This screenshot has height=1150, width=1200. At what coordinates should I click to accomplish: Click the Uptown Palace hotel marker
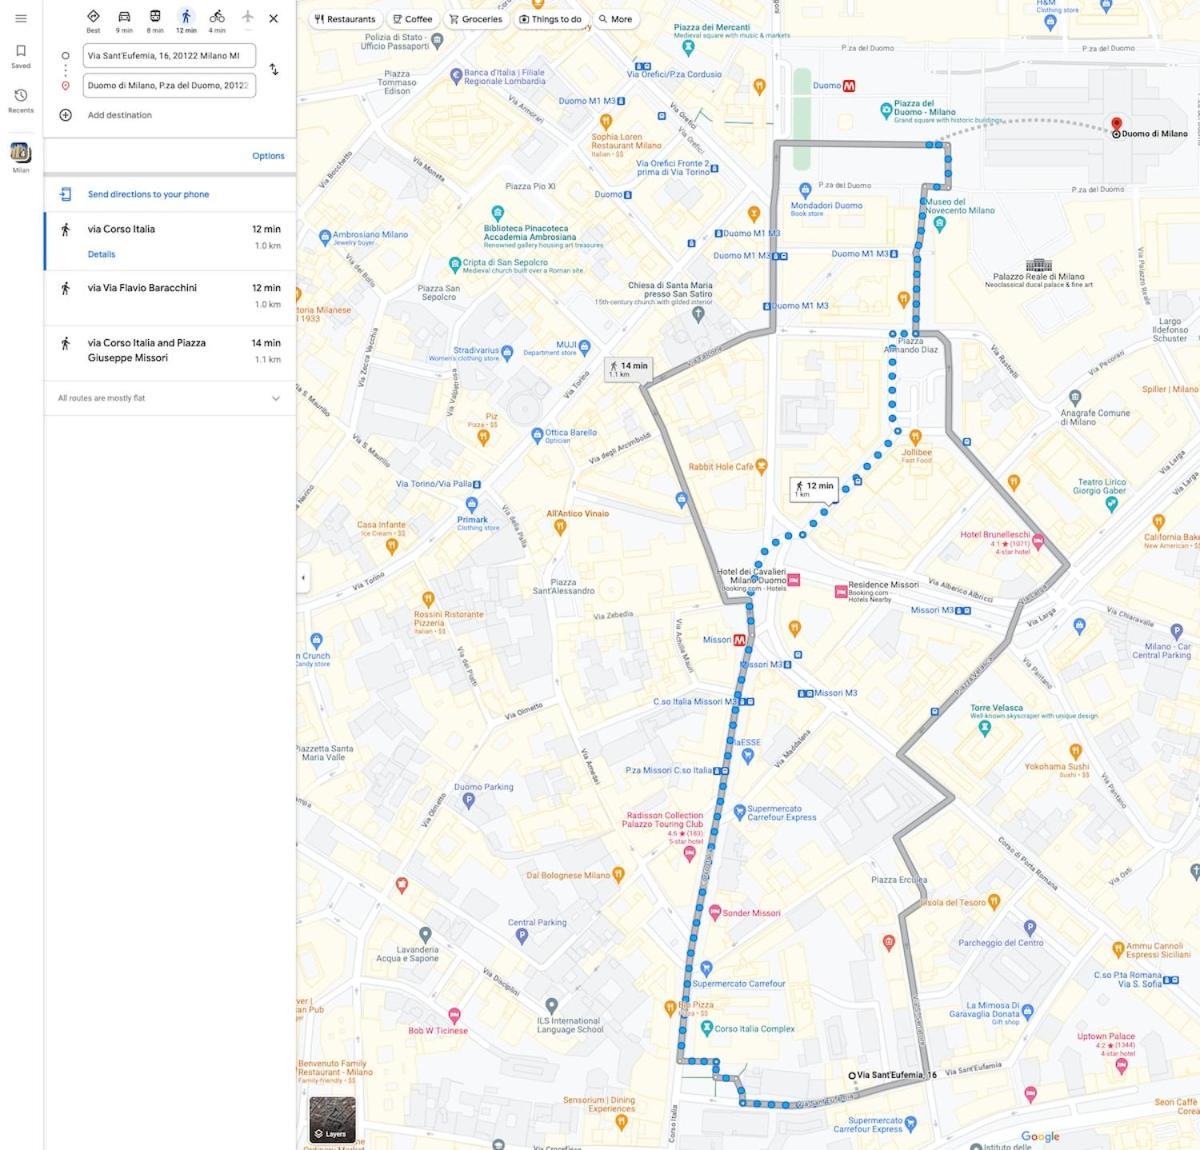pyautogui.click(x=1122, y=1066)
